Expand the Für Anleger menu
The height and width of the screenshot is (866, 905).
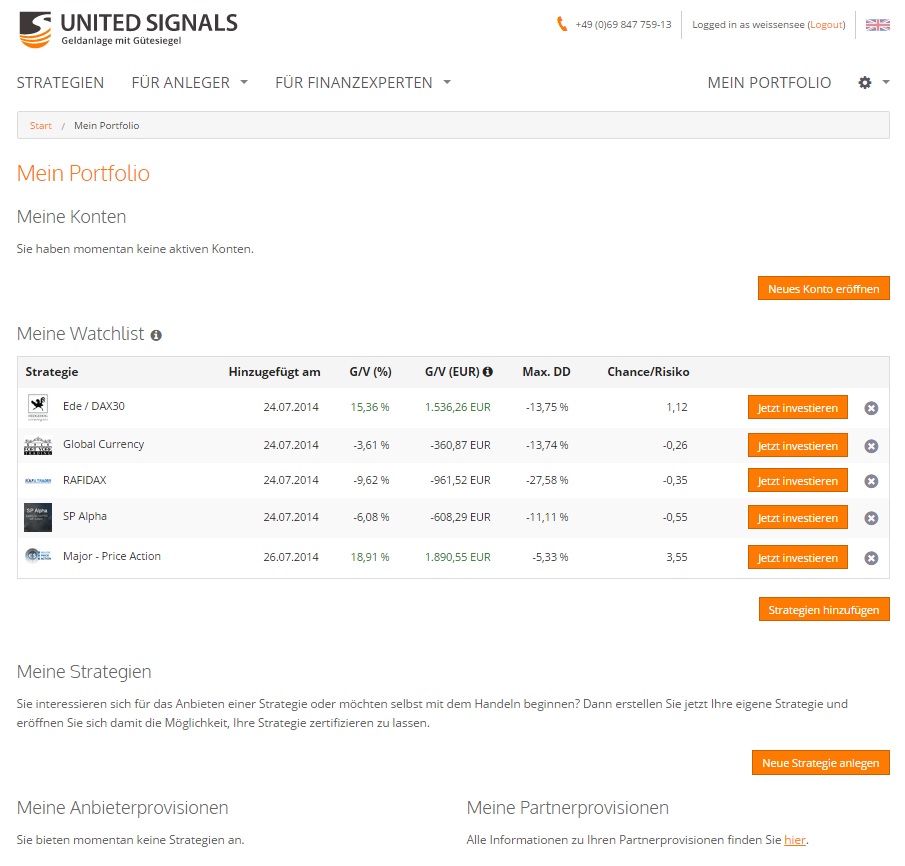(x=189, y=83)
